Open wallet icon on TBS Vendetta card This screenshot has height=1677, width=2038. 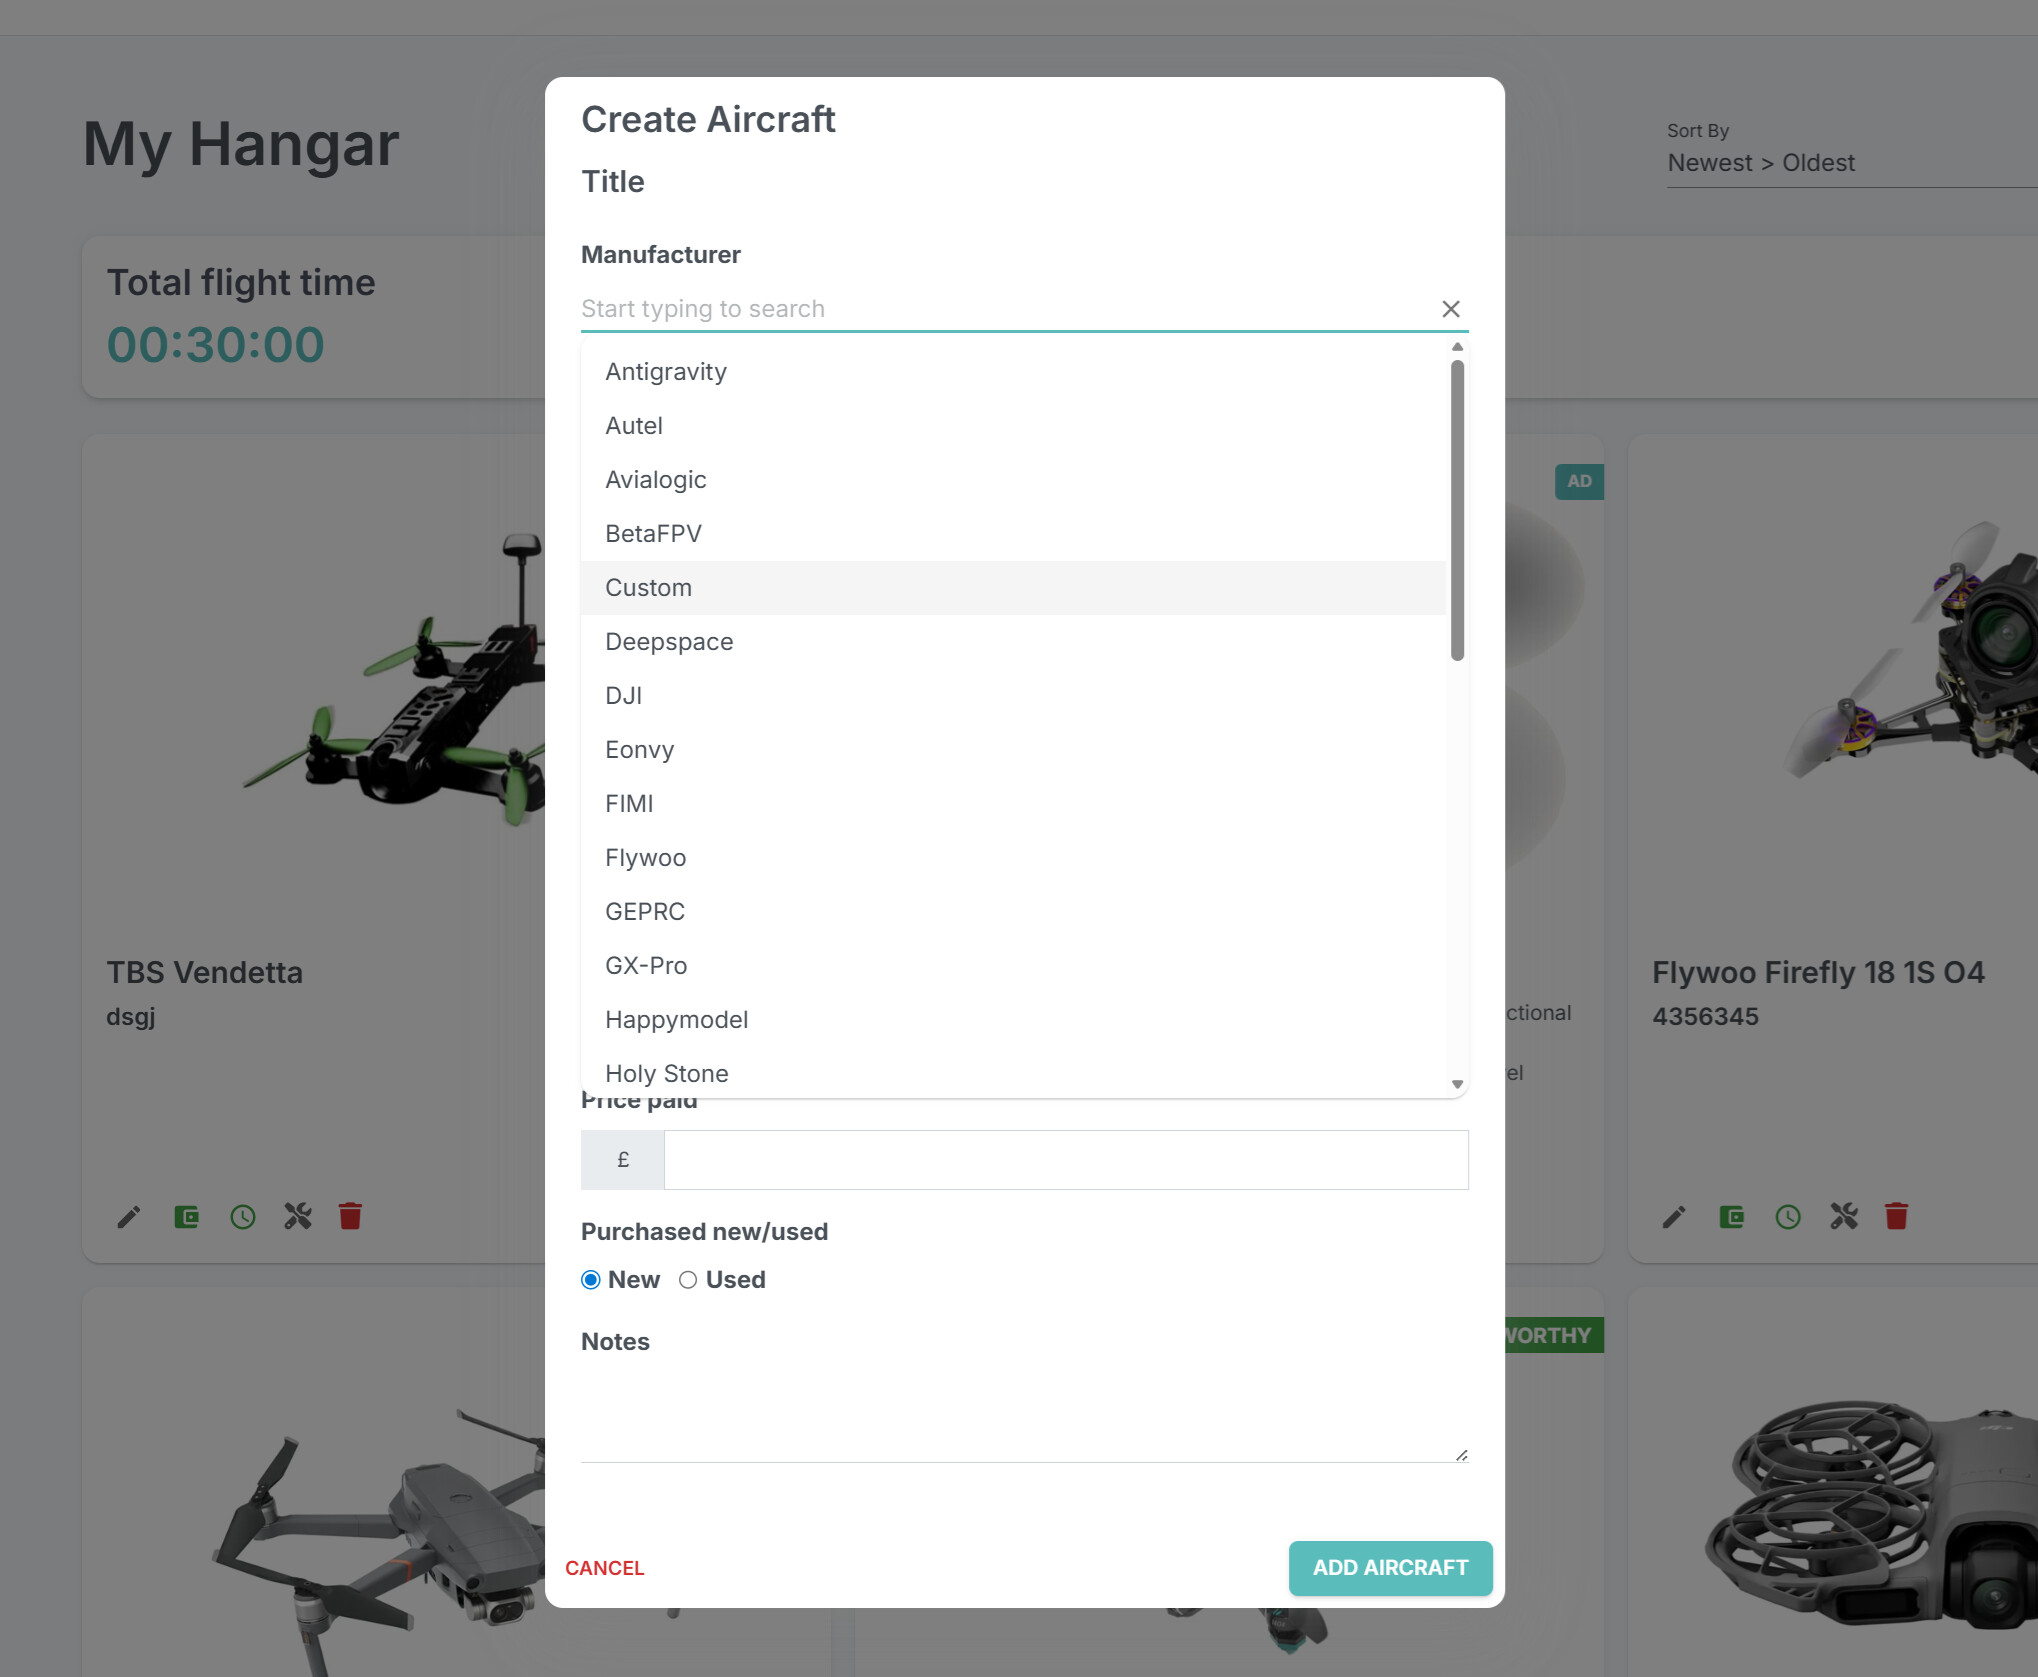point(186,1217)
